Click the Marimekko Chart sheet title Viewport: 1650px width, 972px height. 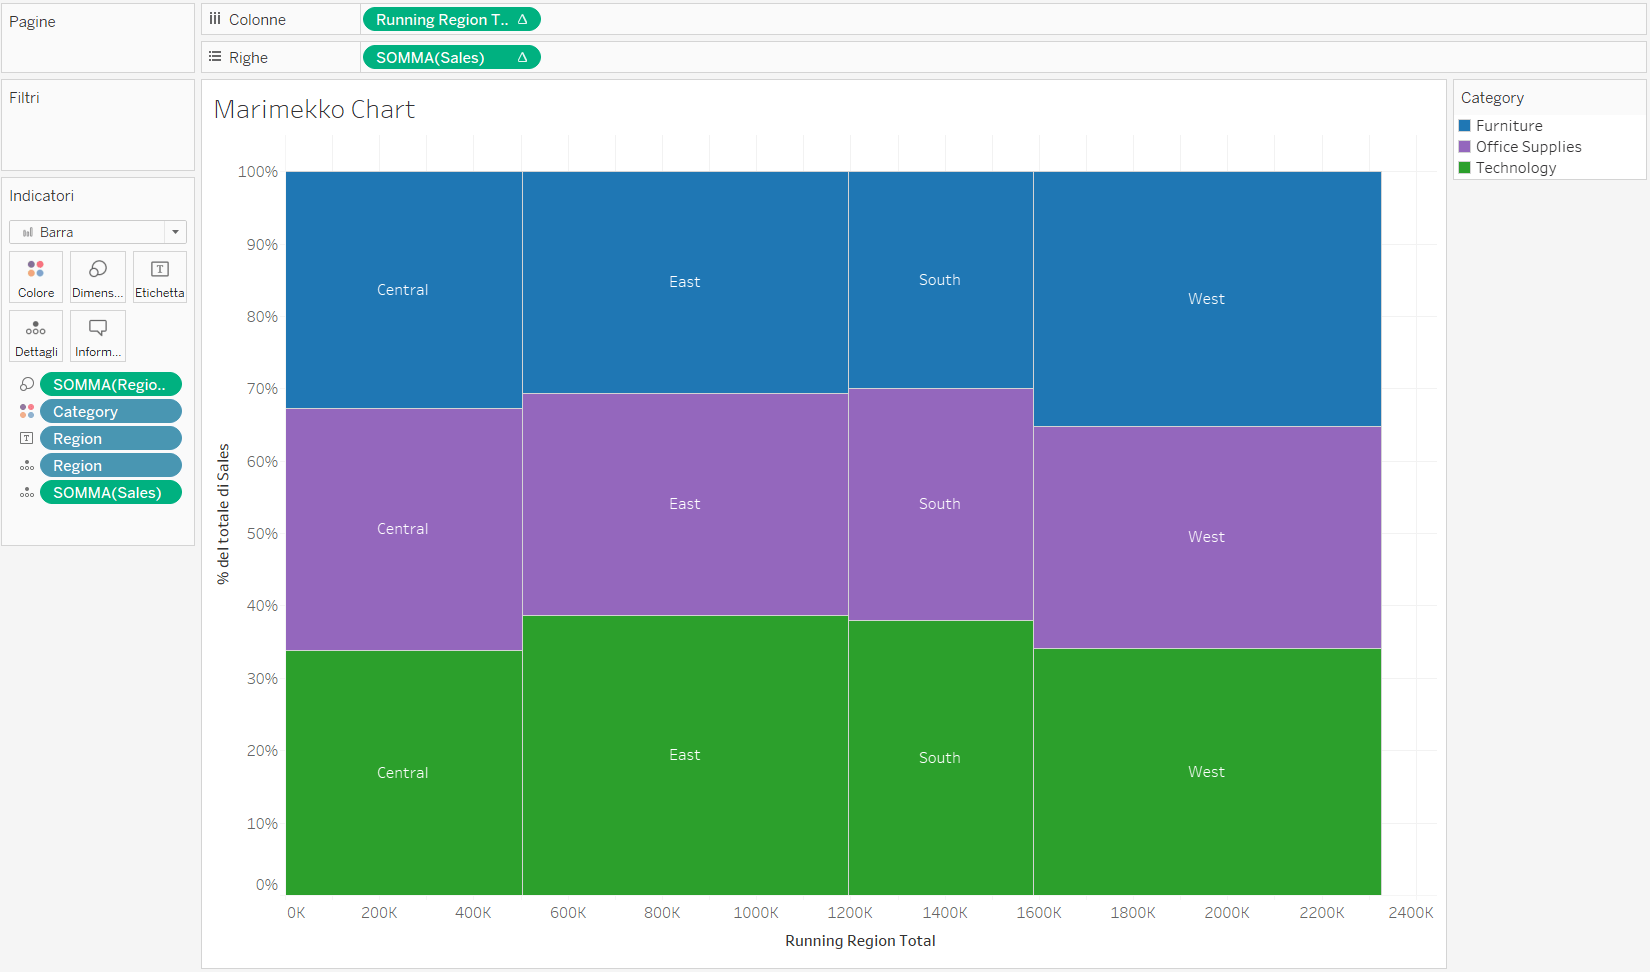[313, 109]
